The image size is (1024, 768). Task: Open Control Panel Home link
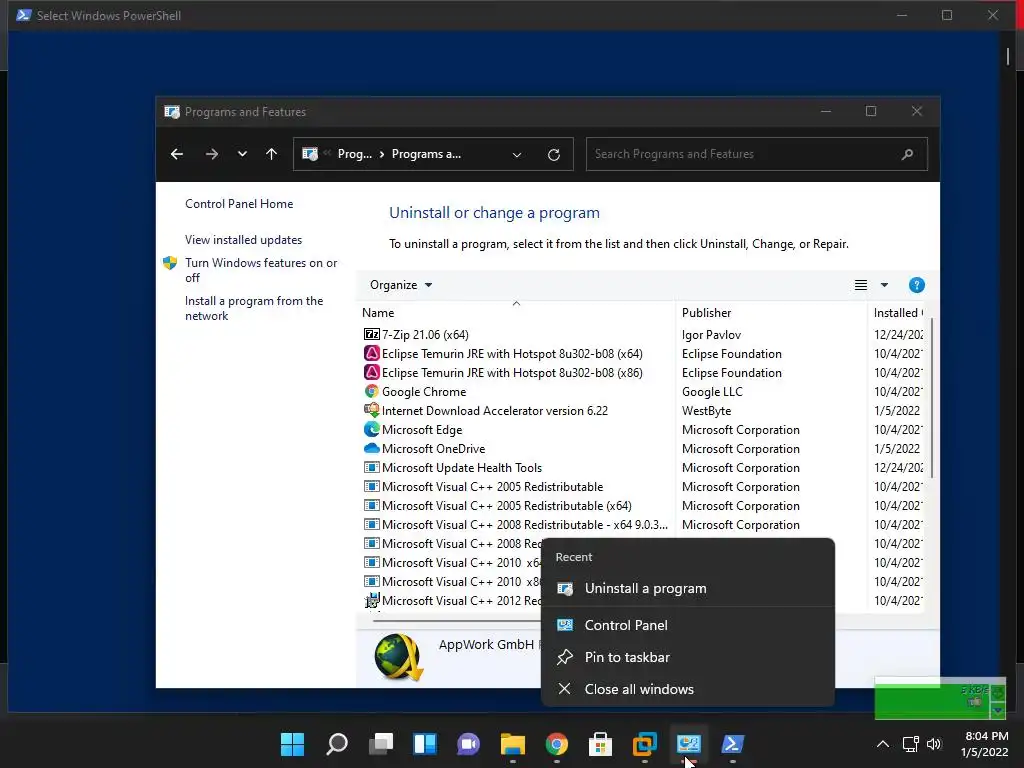[x=239, y=204]
